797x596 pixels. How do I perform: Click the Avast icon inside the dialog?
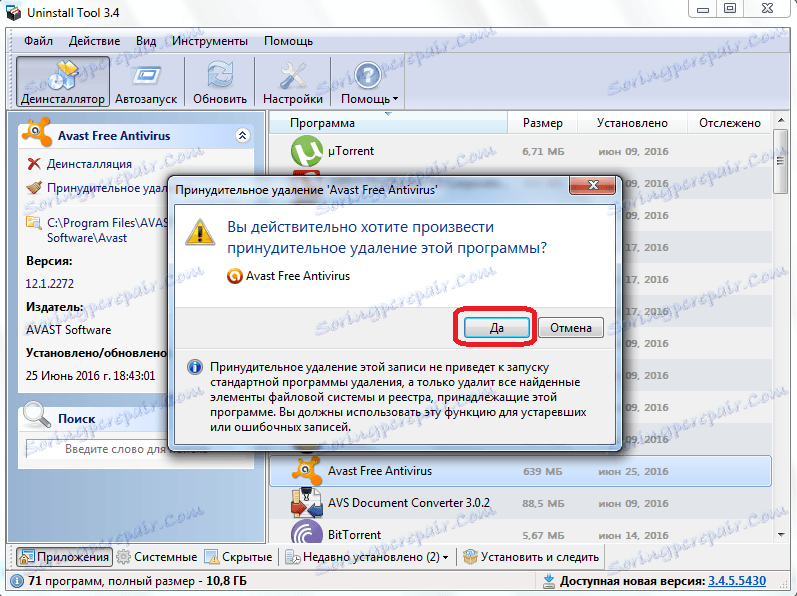234,276
